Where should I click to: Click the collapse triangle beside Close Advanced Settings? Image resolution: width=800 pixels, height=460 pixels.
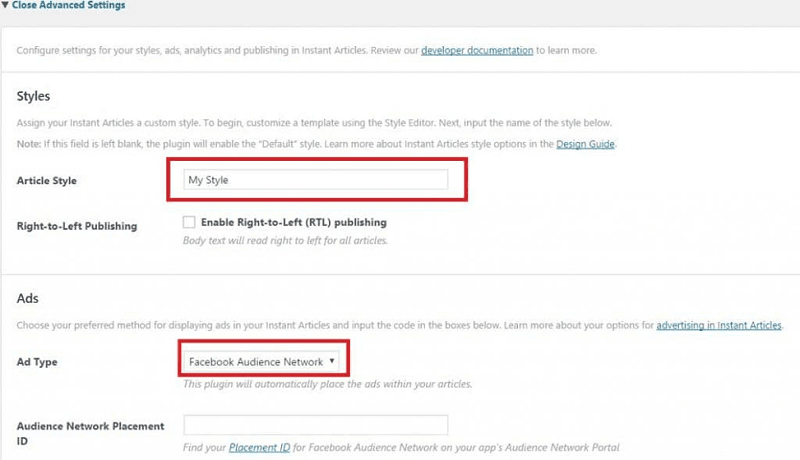[x=5, y=5]
